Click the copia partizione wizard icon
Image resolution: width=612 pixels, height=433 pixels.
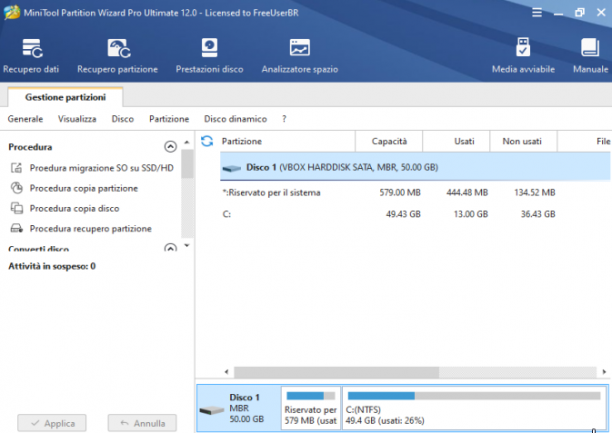point(16,188)
